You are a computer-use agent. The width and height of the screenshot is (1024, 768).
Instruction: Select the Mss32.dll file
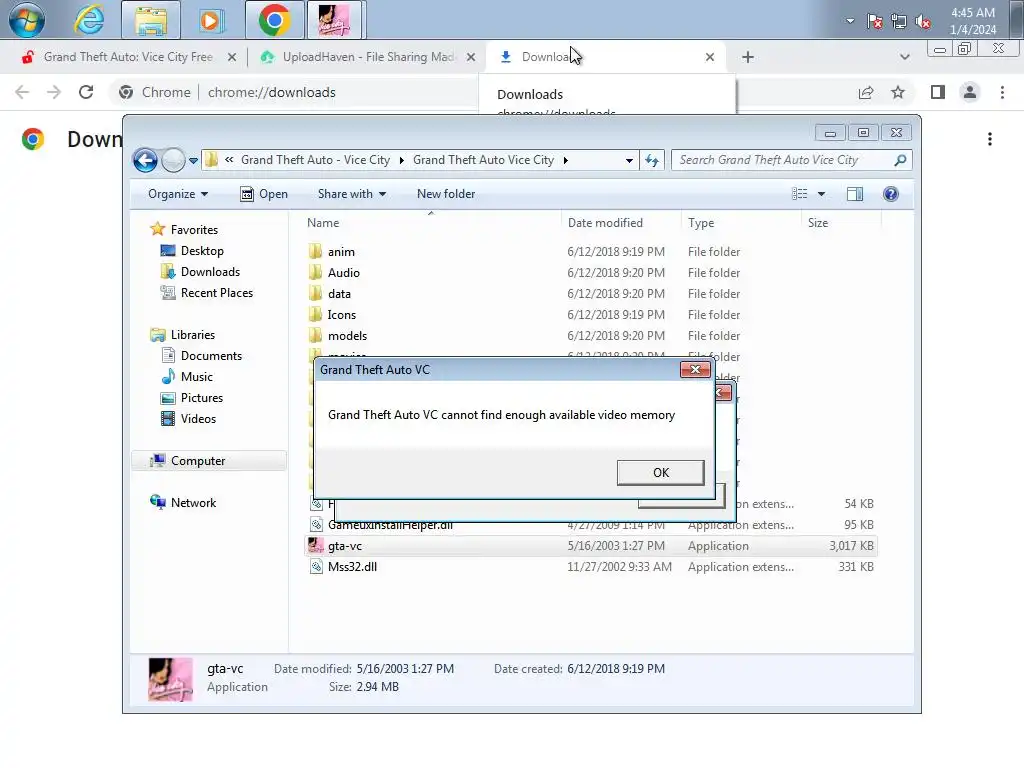[591, 567]
